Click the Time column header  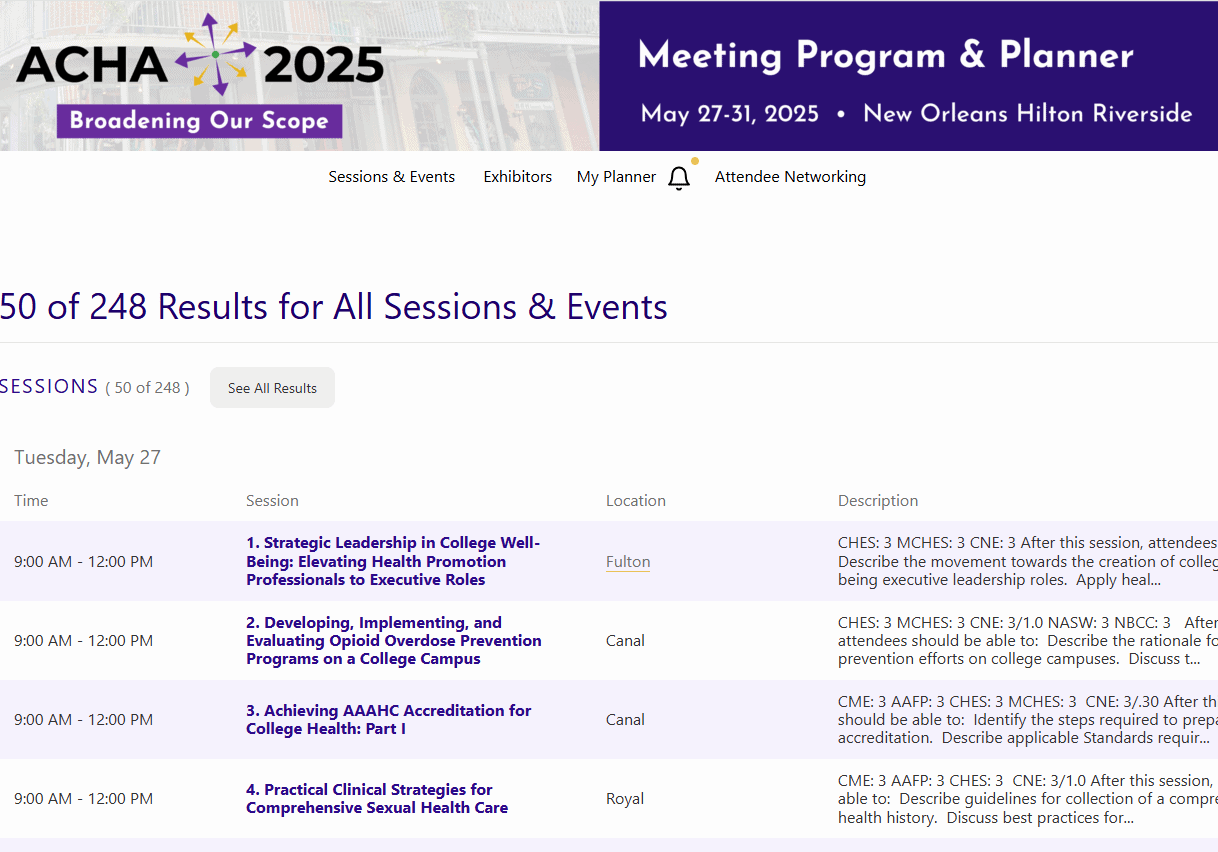(31, 501)
